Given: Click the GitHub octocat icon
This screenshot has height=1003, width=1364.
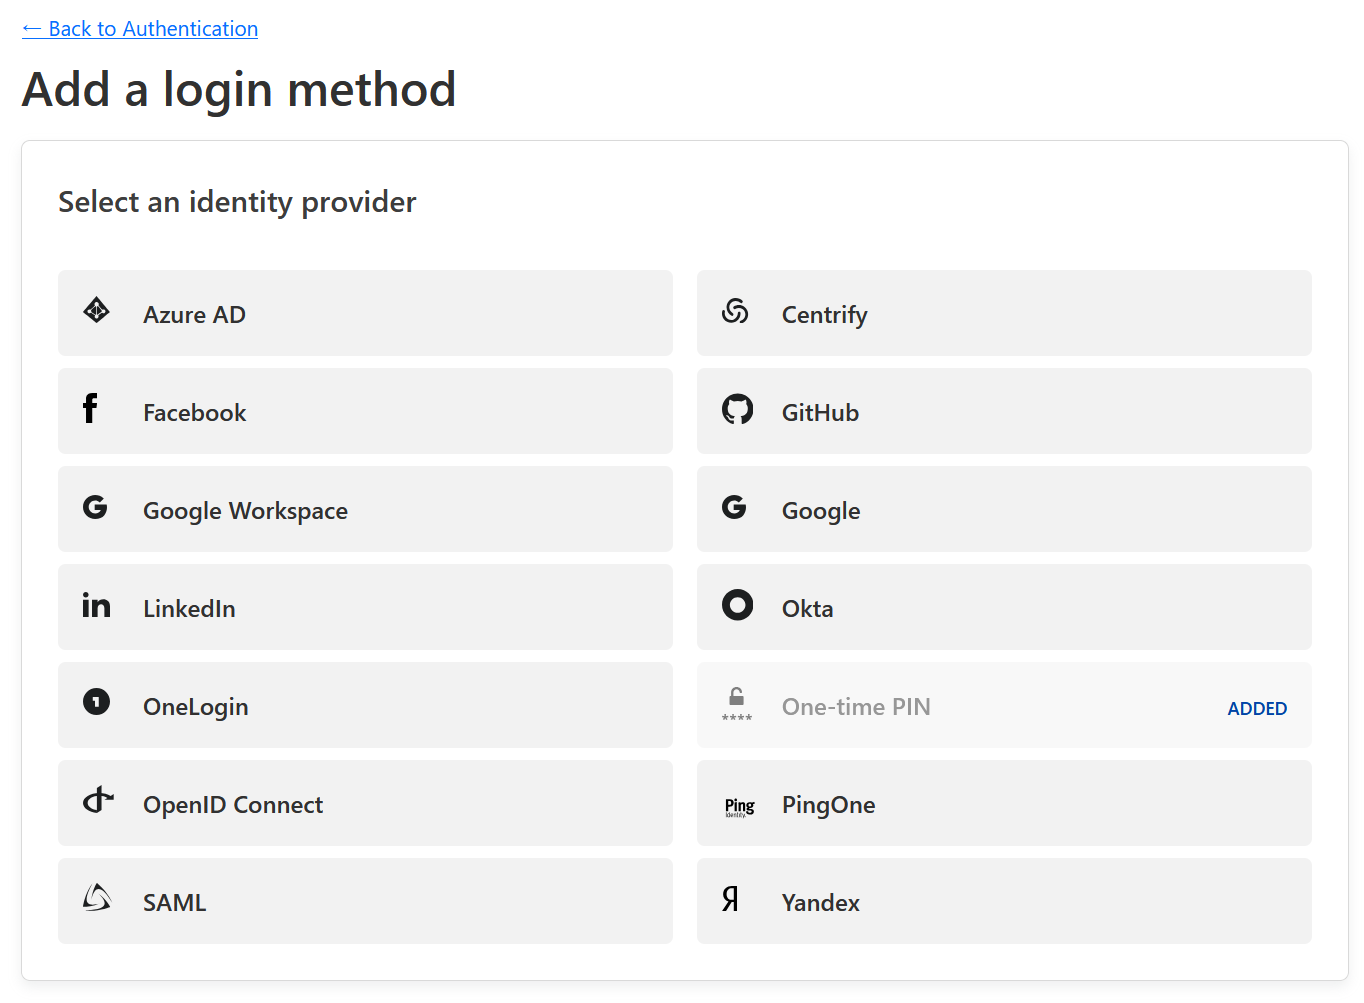Looking at the screenshot, I should [737, 409].
